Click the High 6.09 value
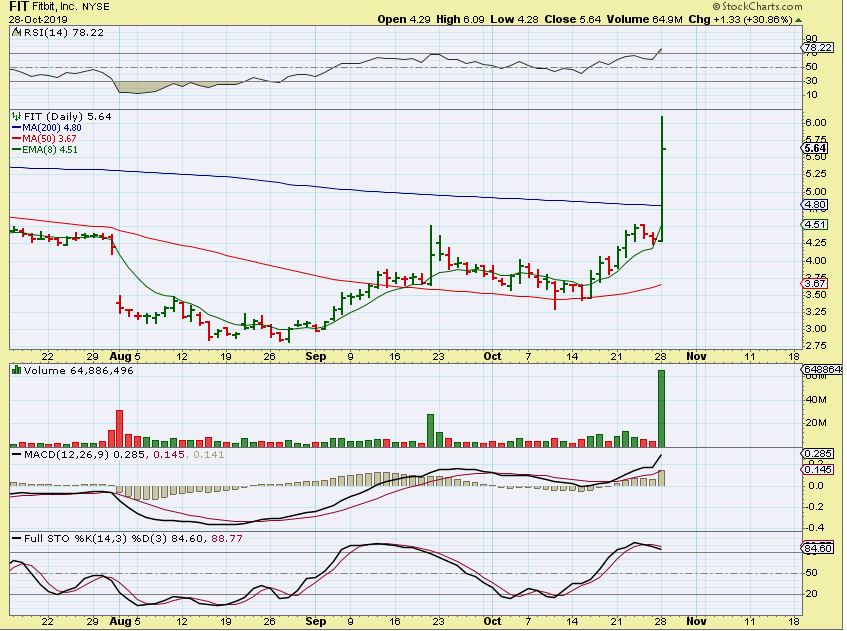 [x=460, y=19]
